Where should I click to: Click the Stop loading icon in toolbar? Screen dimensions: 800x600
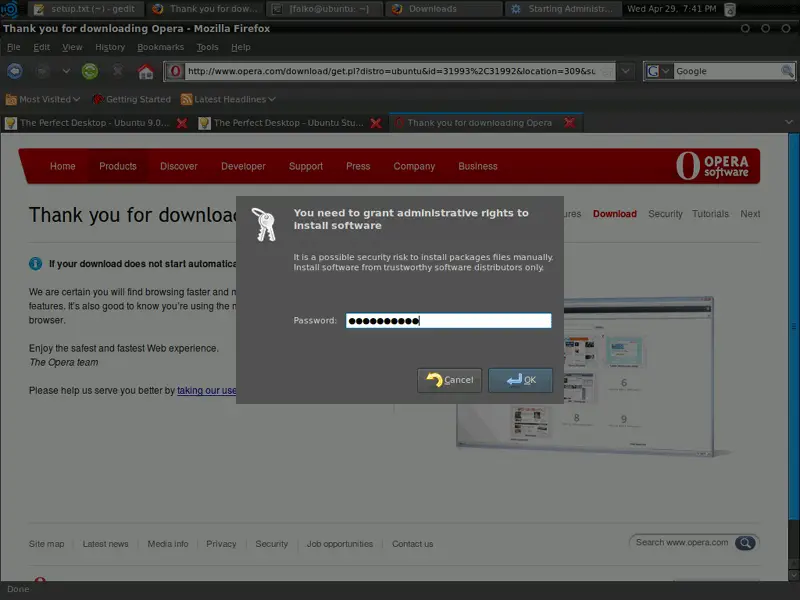118,71
